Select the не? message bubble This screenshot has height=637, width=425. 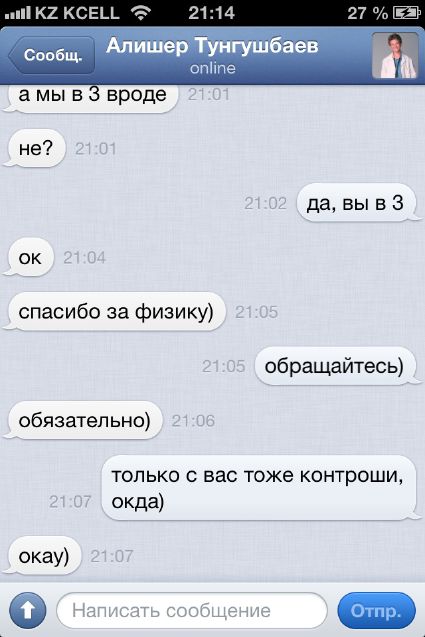(x=35, y=148)
